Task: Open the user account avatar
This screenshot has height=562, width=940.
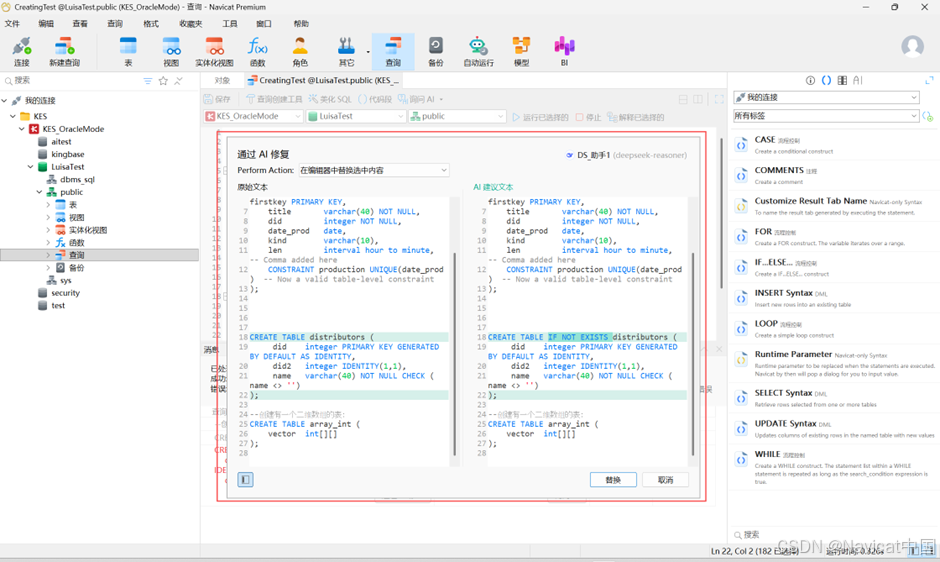Action: [912, 47]
